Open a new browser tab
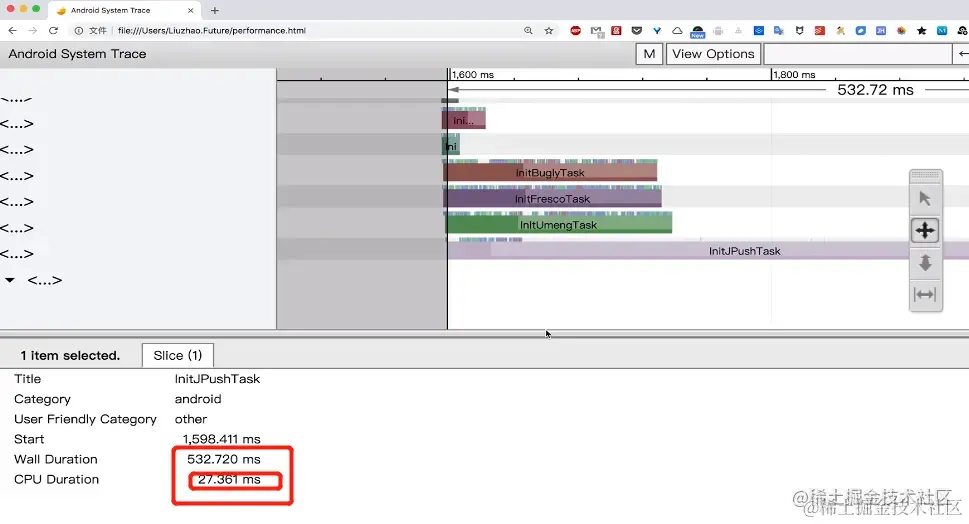The height and width of the screenshot is (524, 969). 215,11
